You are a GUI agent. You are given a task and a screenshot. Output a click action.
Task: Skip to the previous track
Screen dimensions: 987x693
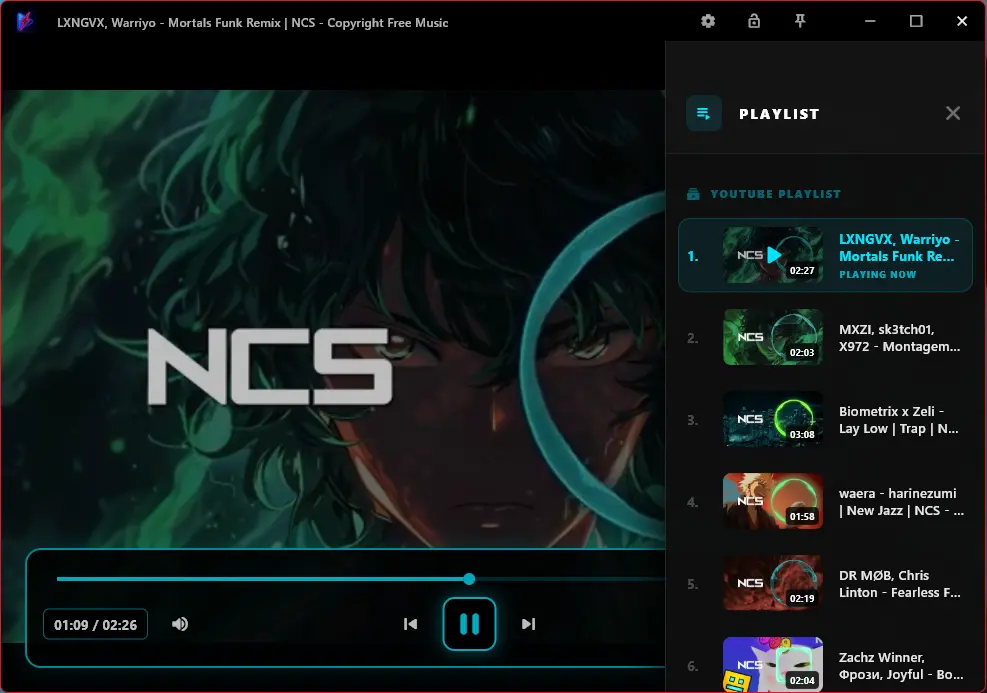click(410, 624)
